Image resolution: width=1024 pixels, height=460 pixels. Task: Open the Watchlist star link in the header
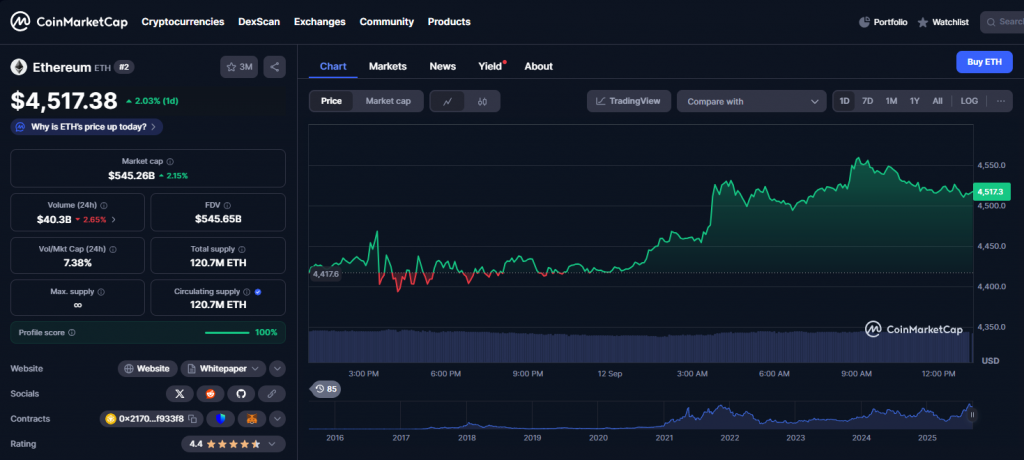point(943,22)
